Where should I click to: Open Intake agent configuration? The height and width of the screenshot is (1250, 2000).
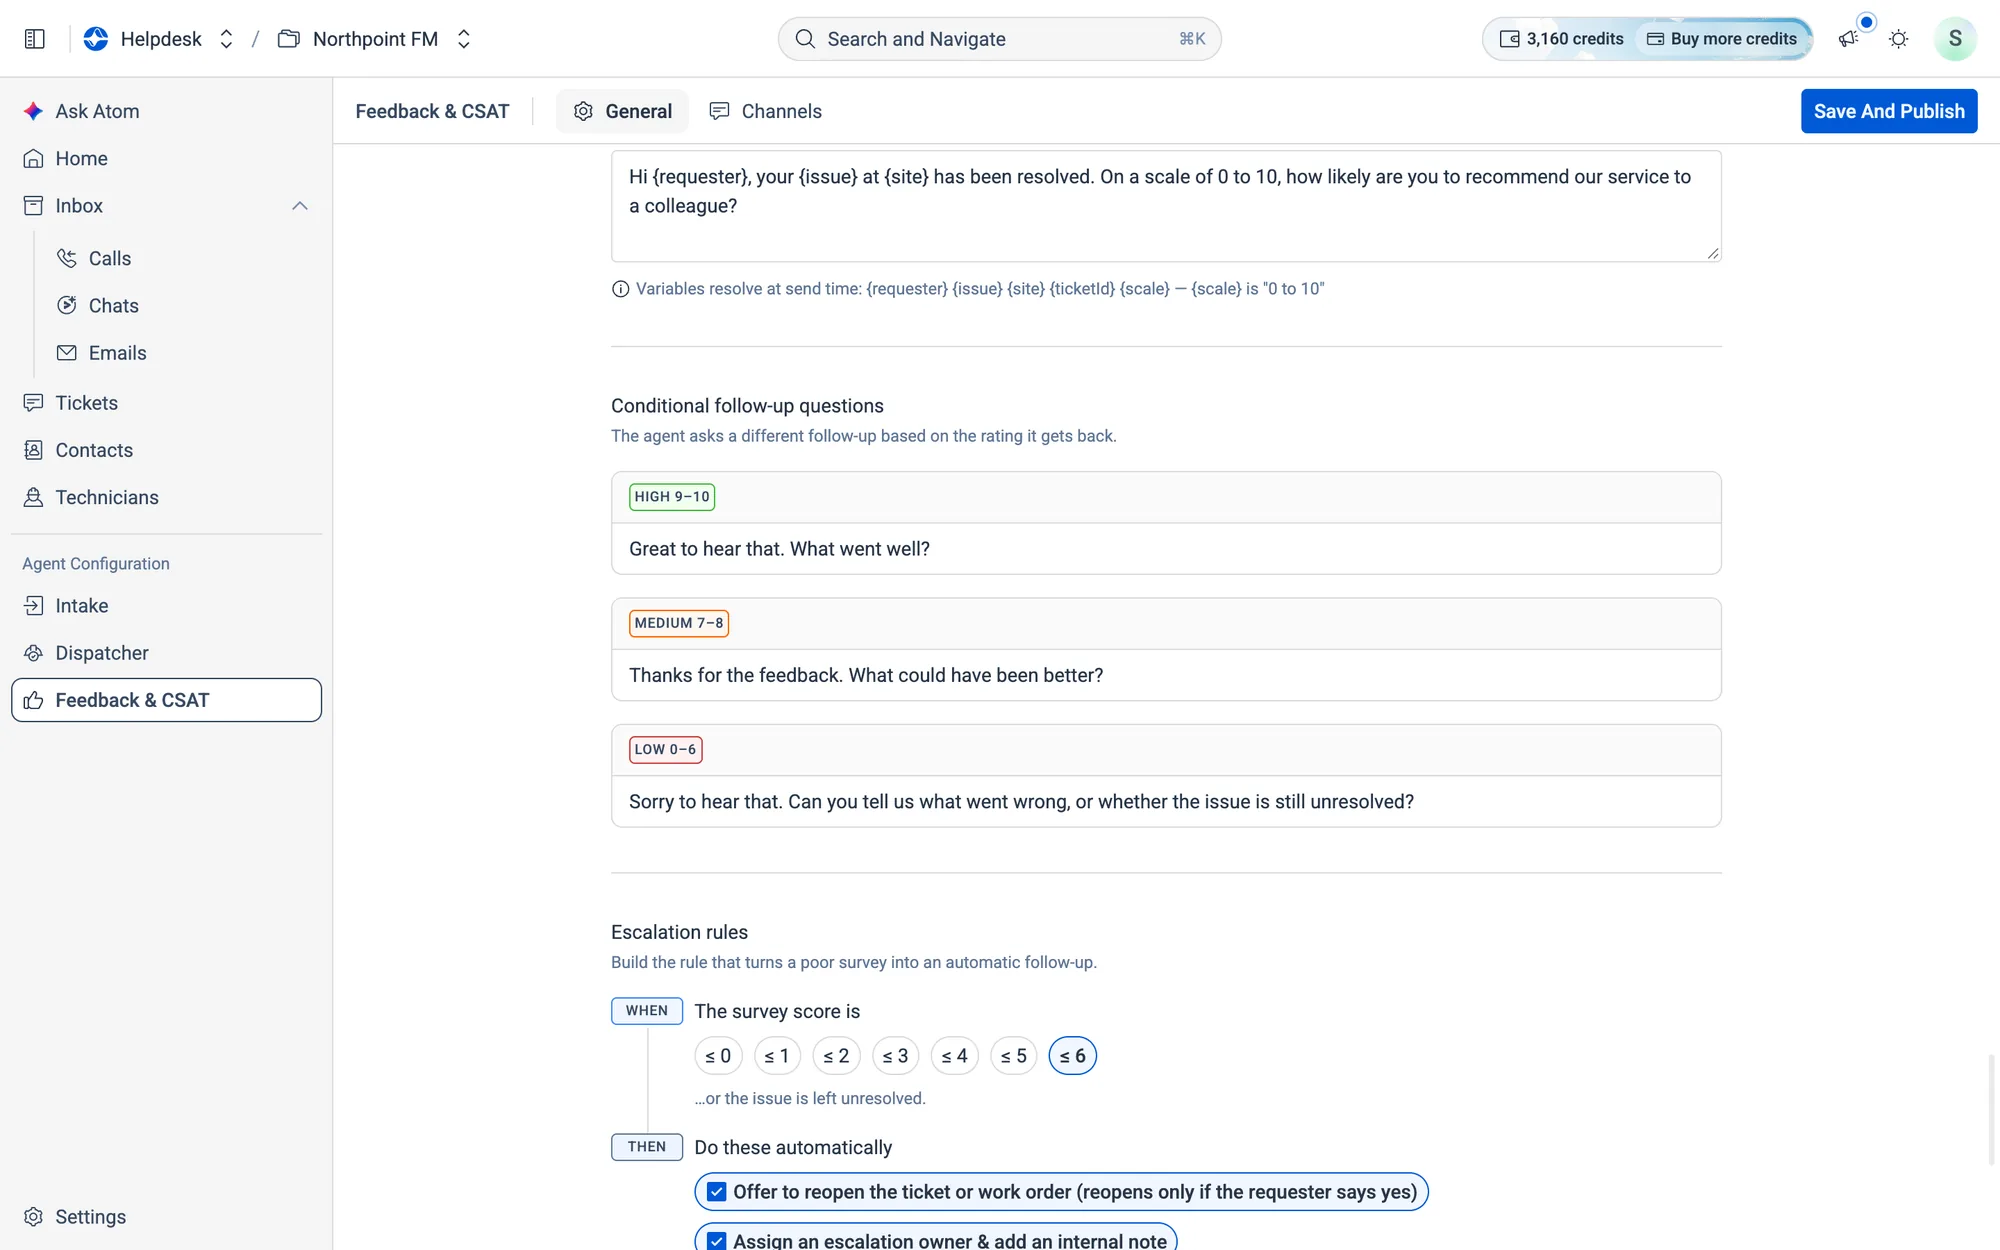pos(166,605)
